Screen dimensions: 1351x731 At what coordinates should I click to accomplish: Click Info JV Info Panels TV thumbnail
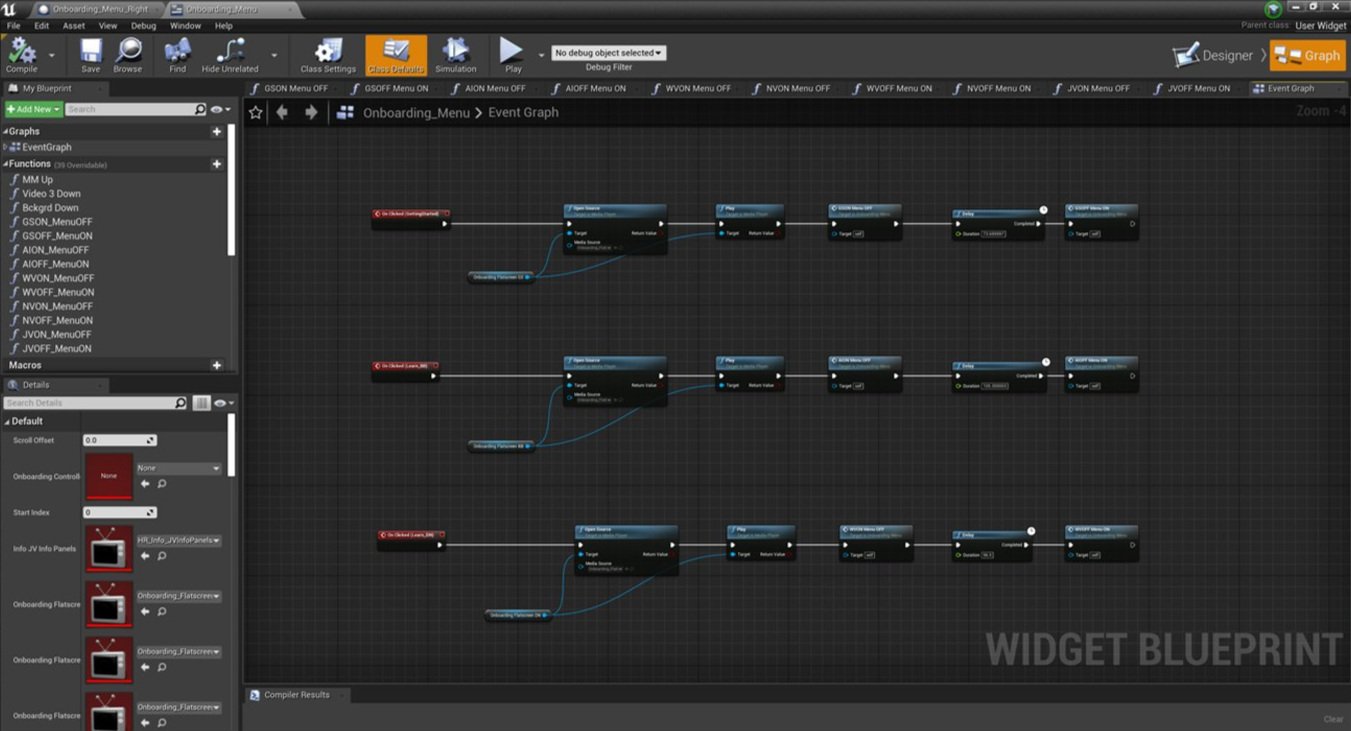(x=108, y=548)
